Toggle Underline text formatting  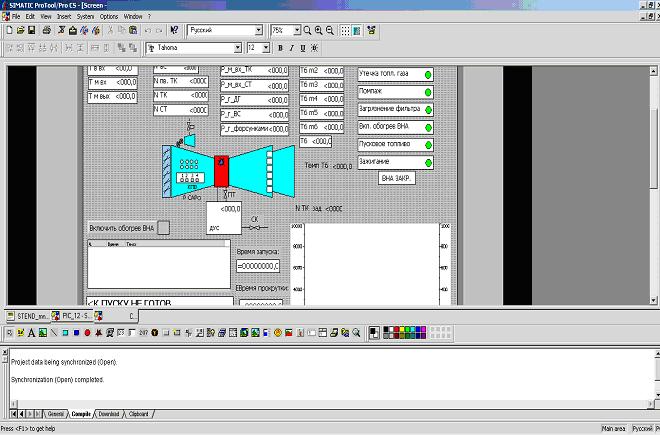pos(304,47)
